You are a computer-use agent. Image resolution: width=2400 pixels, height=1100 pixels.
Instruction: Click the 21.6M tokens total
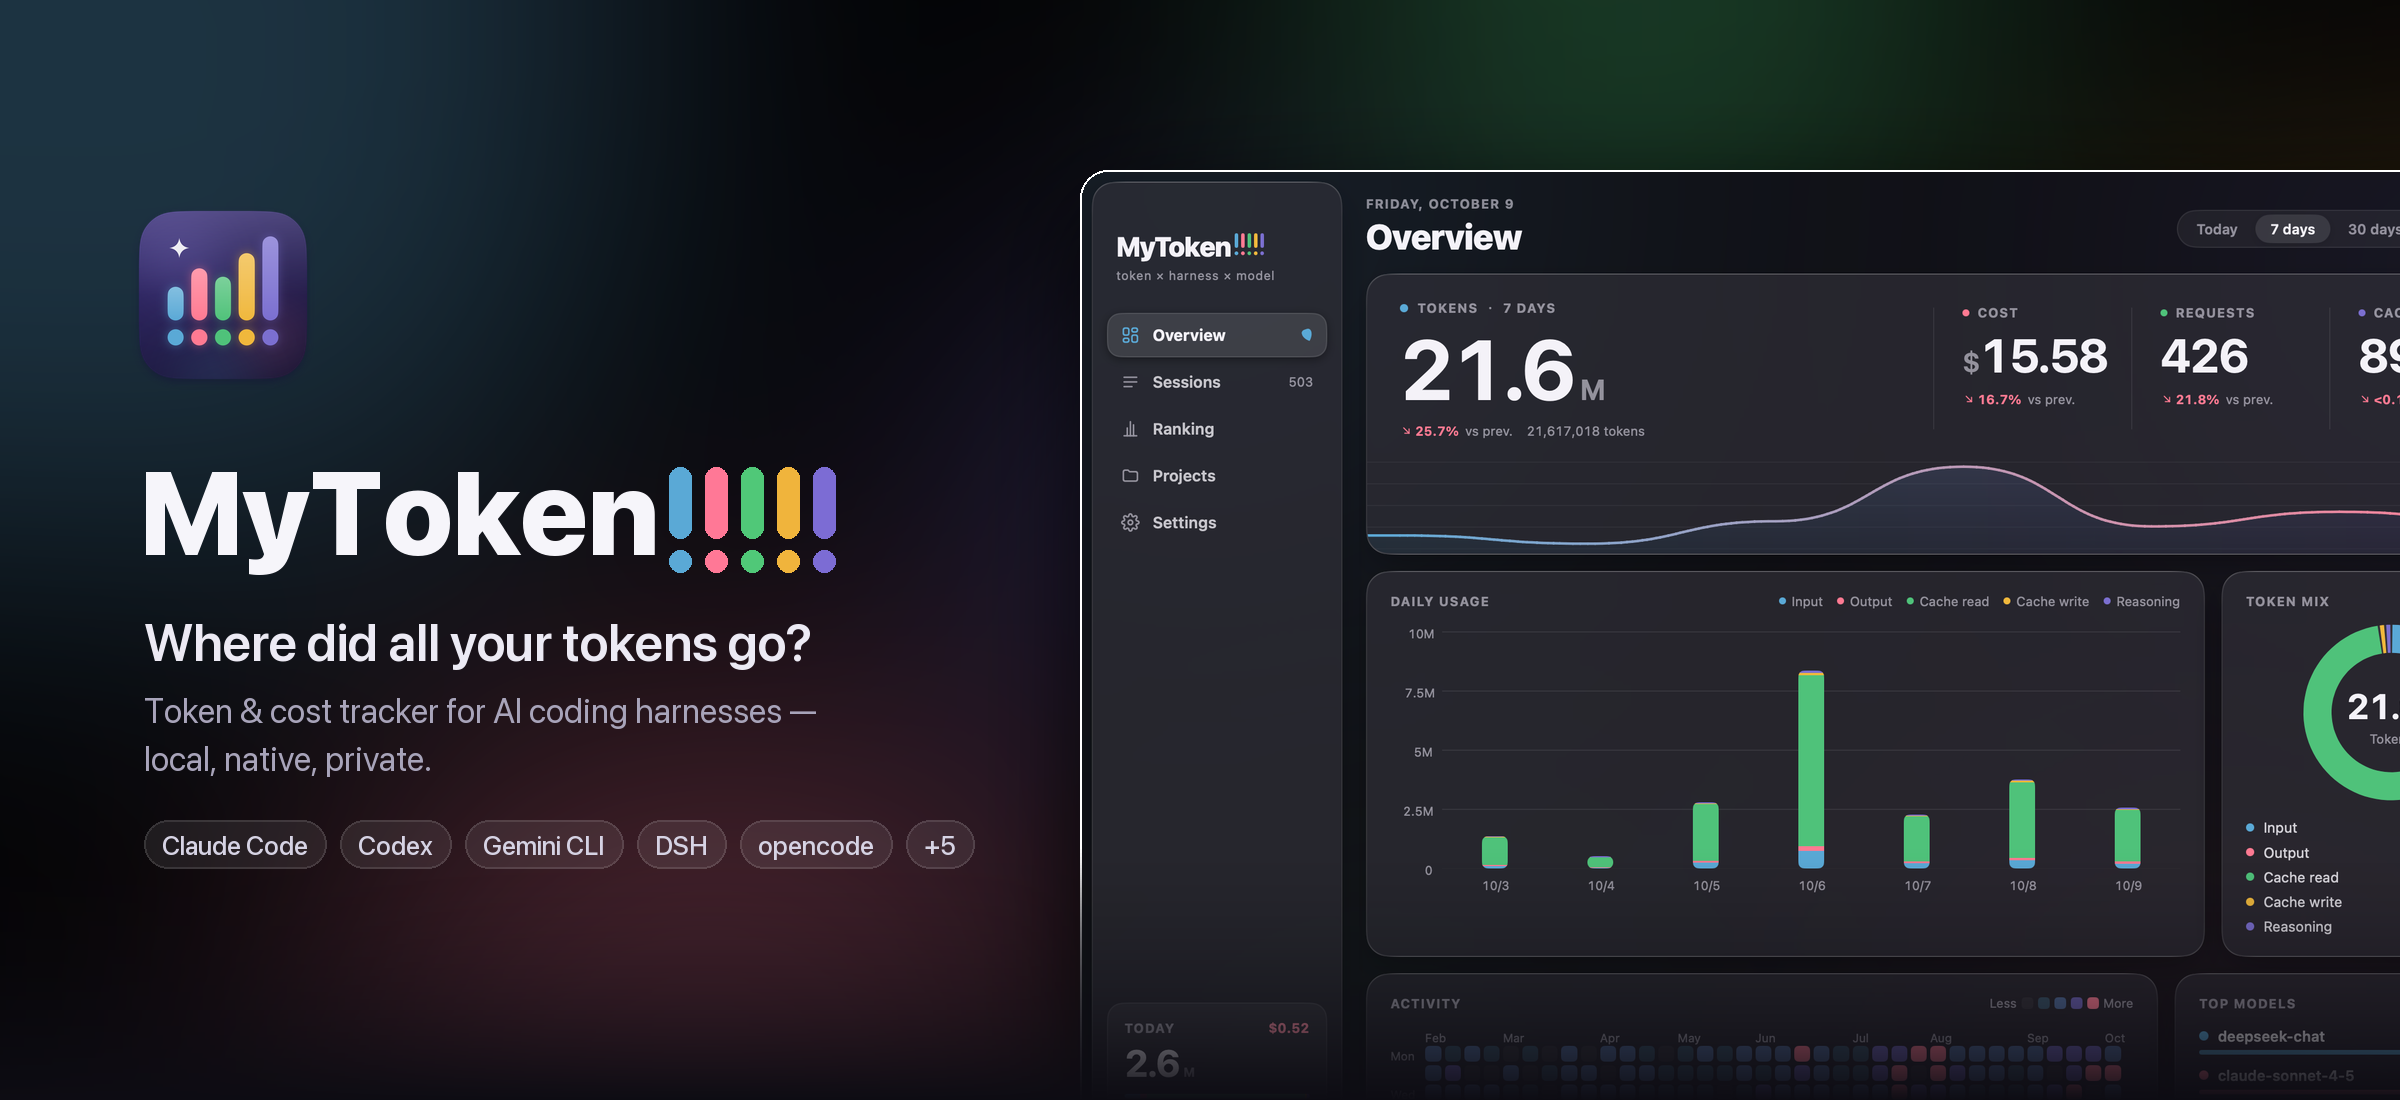coord(1504,371)
